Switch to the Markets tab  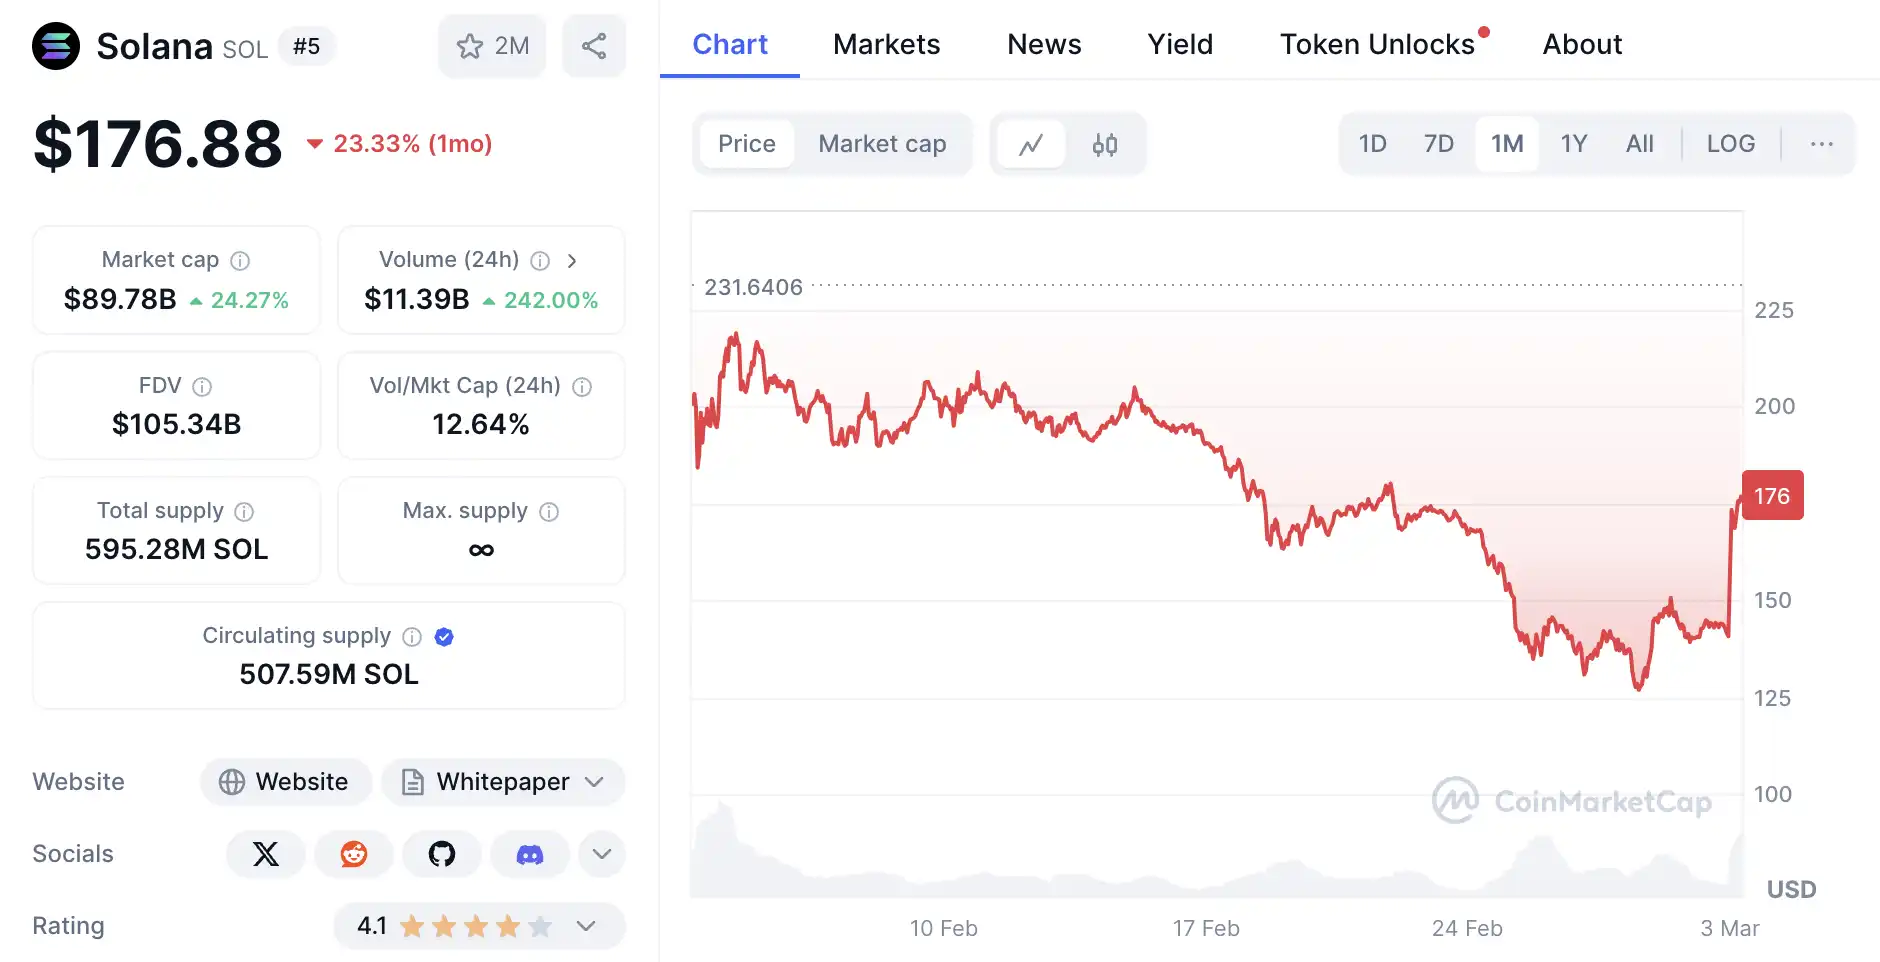click(x=886, y=44)
